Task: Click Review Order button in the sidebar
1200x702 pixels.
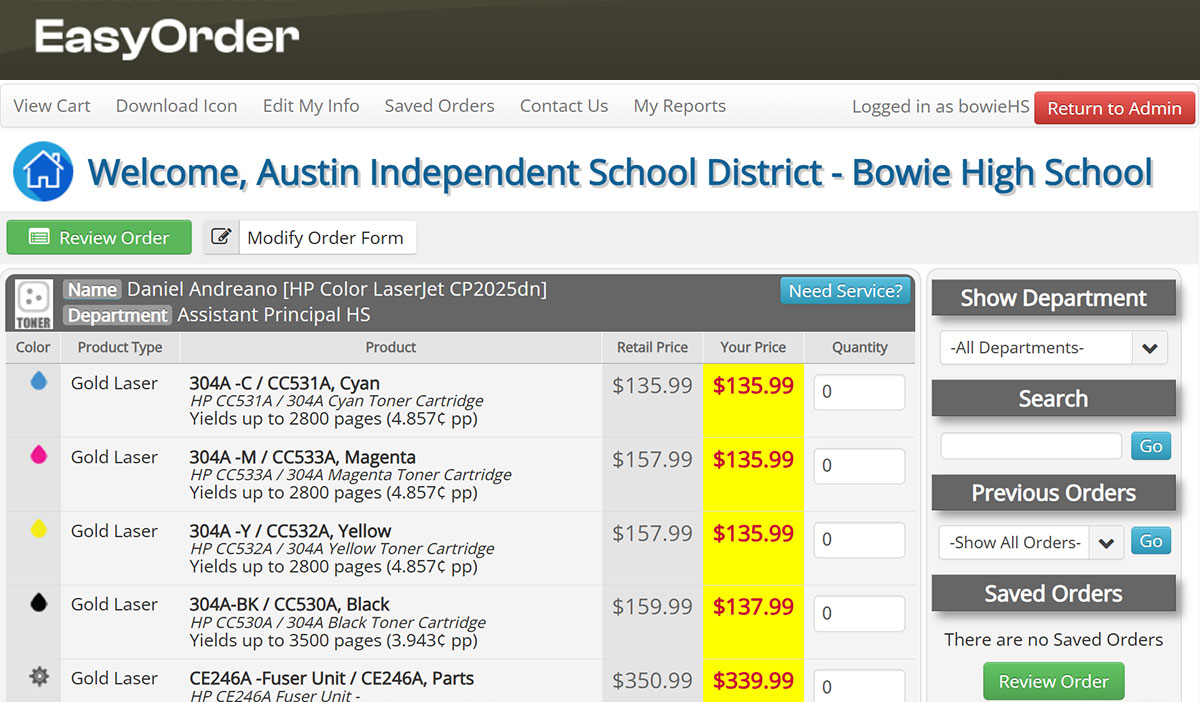Action: pos(1053,681)
